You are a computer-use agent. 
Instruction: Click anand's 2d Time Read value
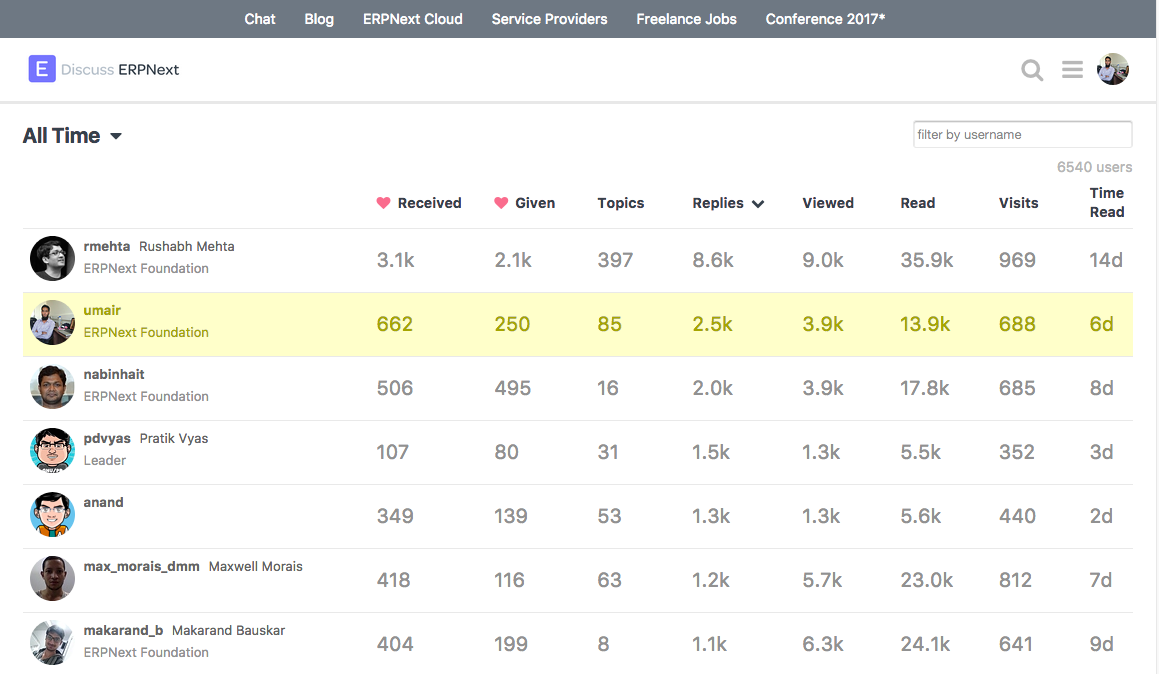(x=1101, y=516)
